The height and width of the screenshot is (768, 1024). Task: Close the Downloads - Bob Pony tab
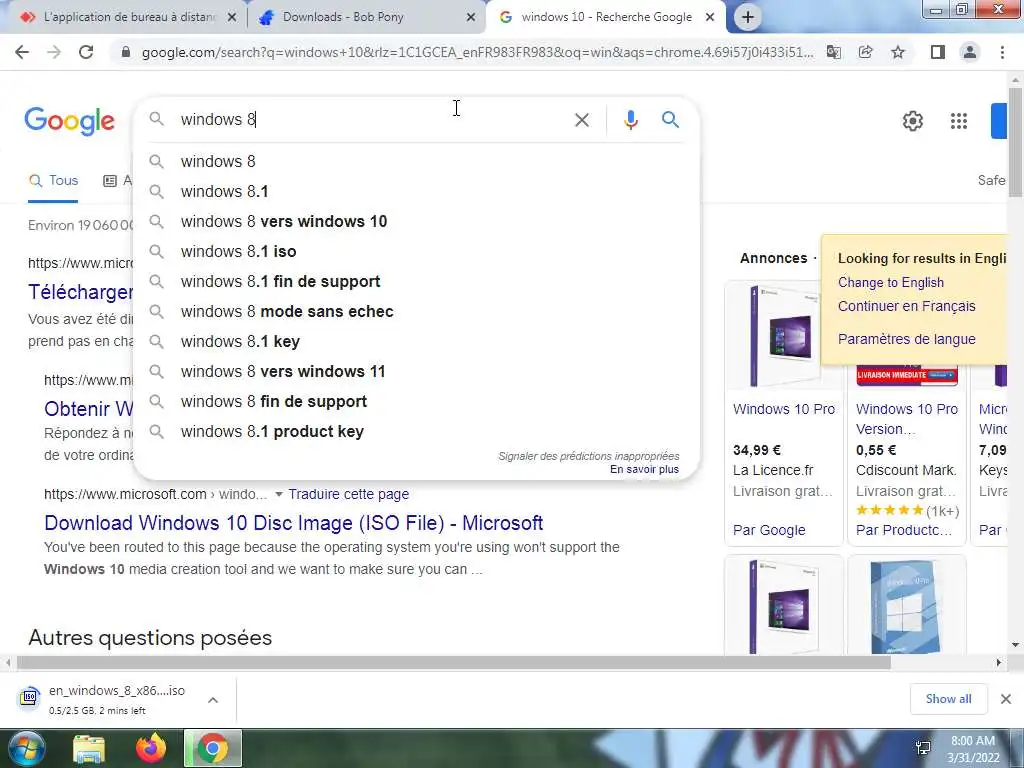(470, 18)
